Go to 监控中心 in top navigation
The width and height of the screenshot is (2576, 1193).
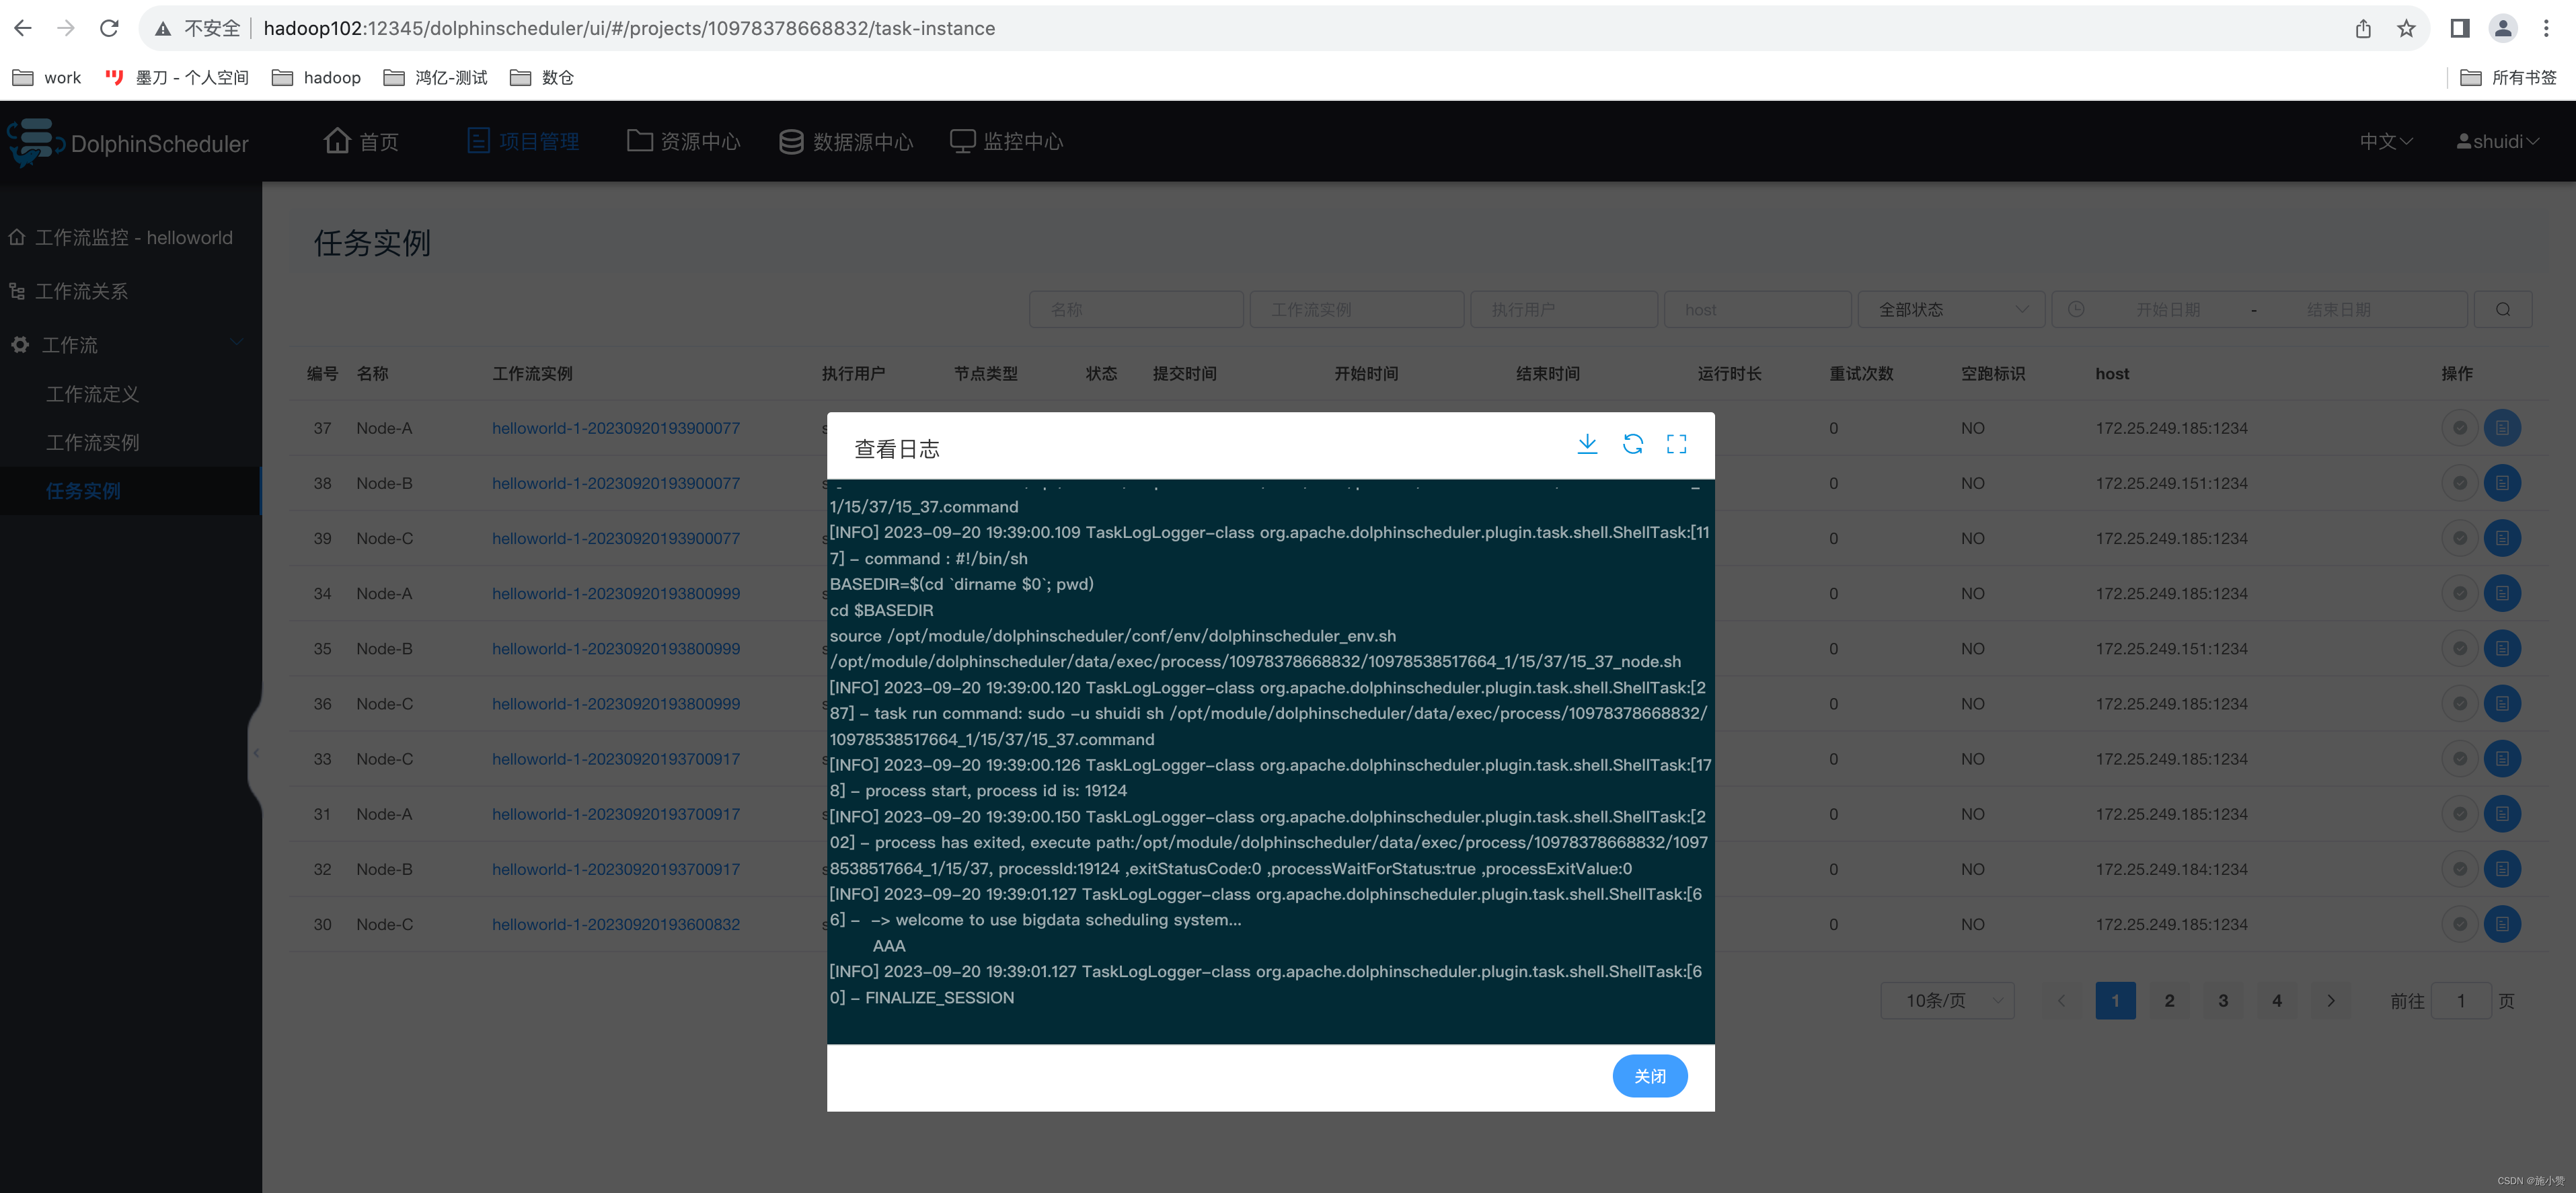point(1006,142)
